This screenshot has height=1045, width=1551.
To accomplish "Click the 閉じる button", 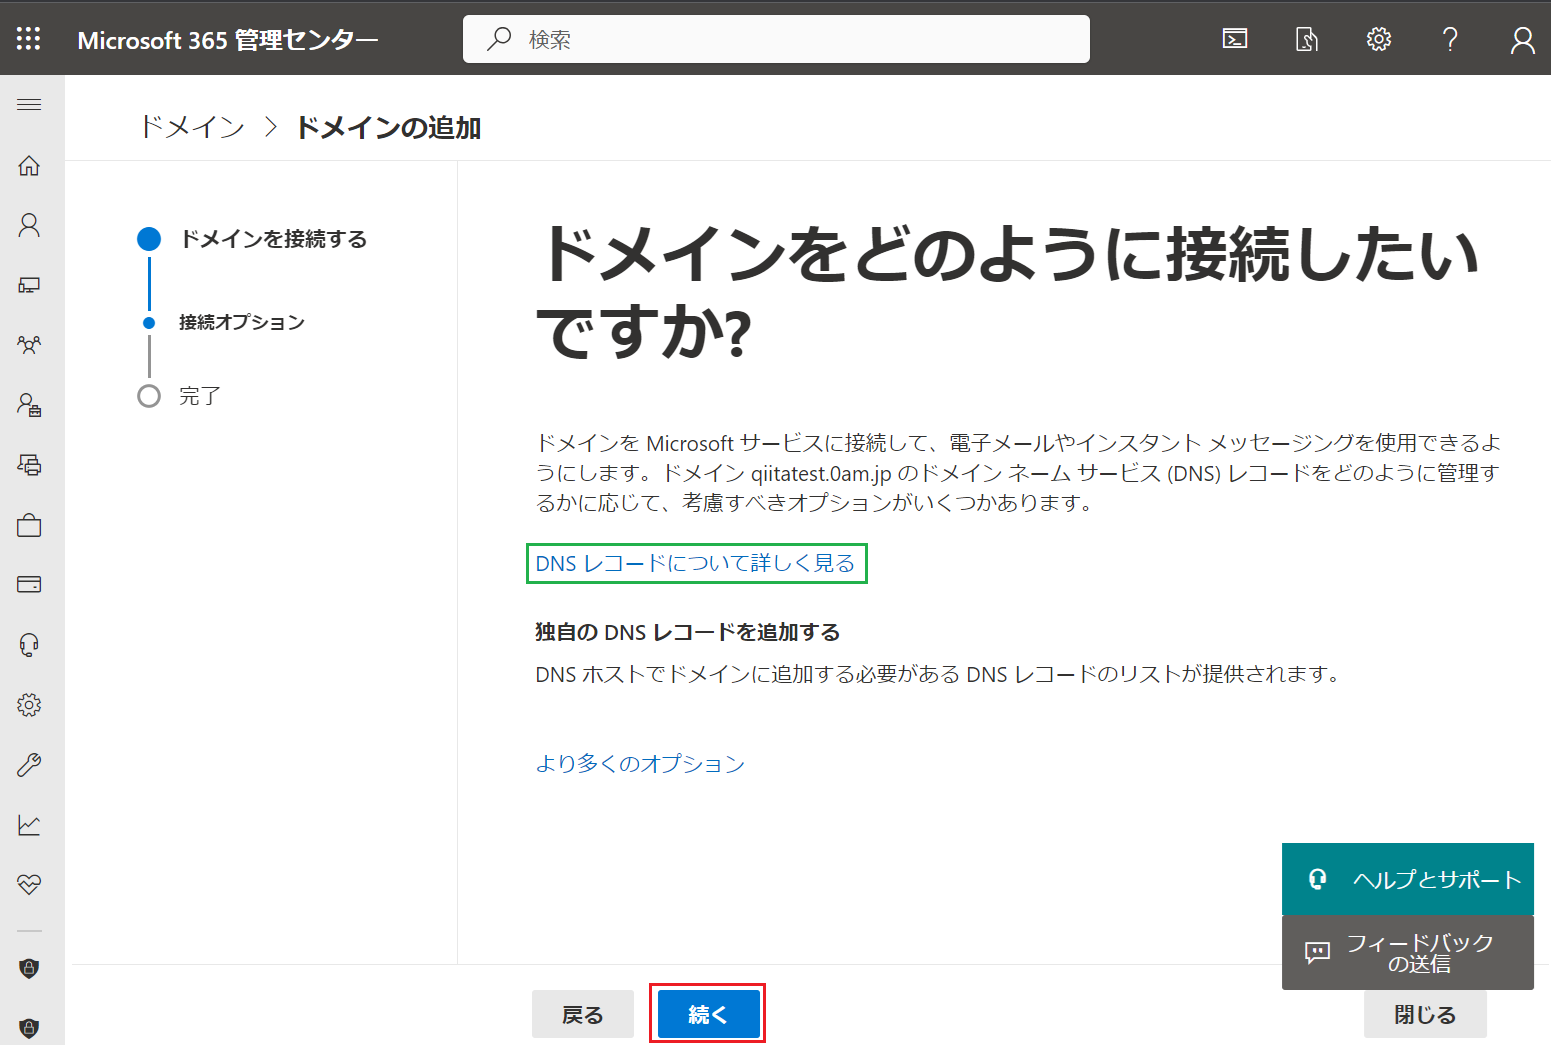I will point(1425,1014).
